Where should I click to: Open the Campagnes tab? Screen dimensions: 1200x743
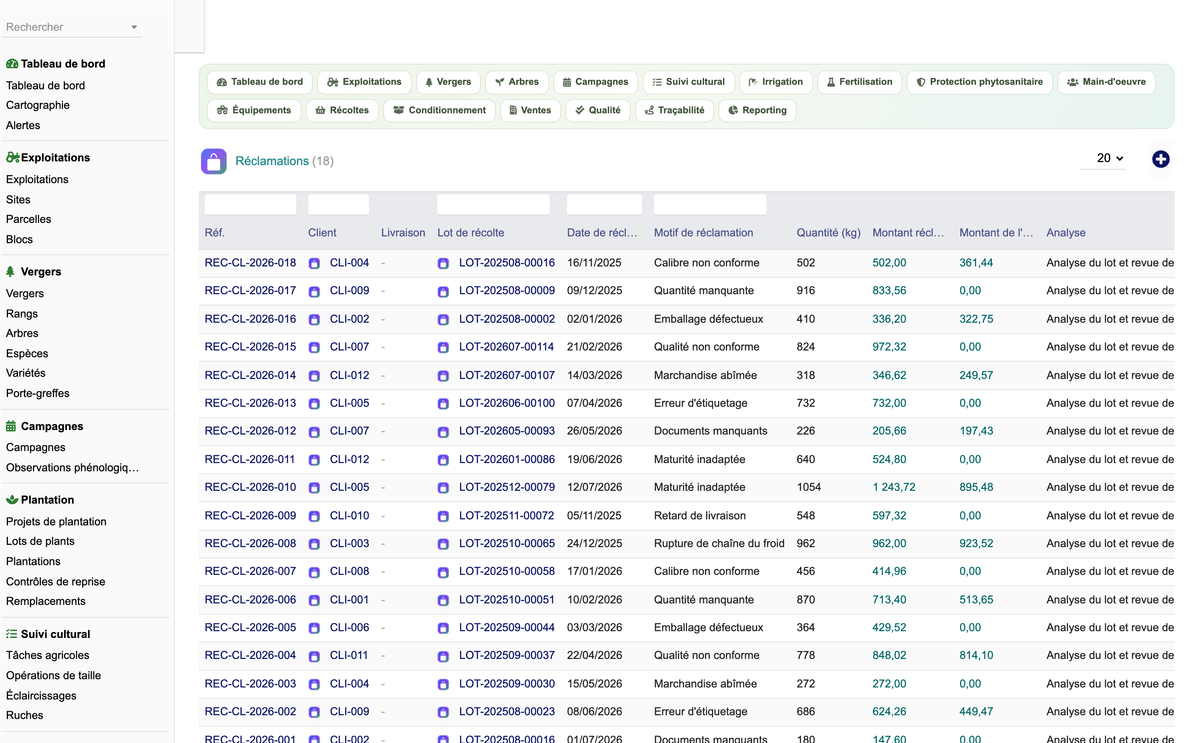coord(595,82)
